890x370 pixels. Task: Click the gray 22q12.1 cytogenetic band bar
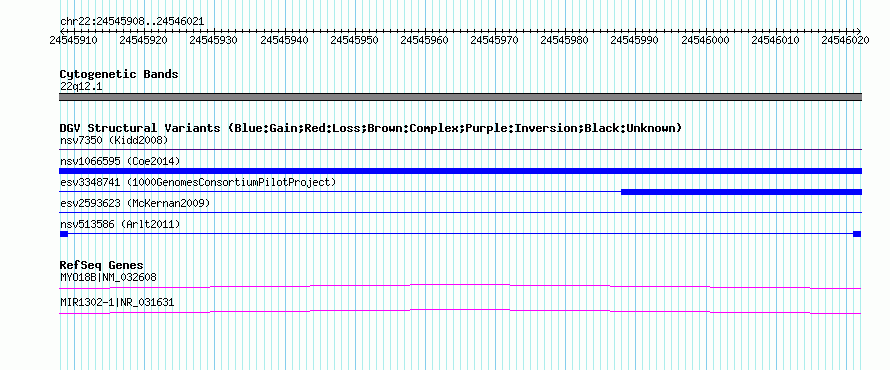point(460,97)
